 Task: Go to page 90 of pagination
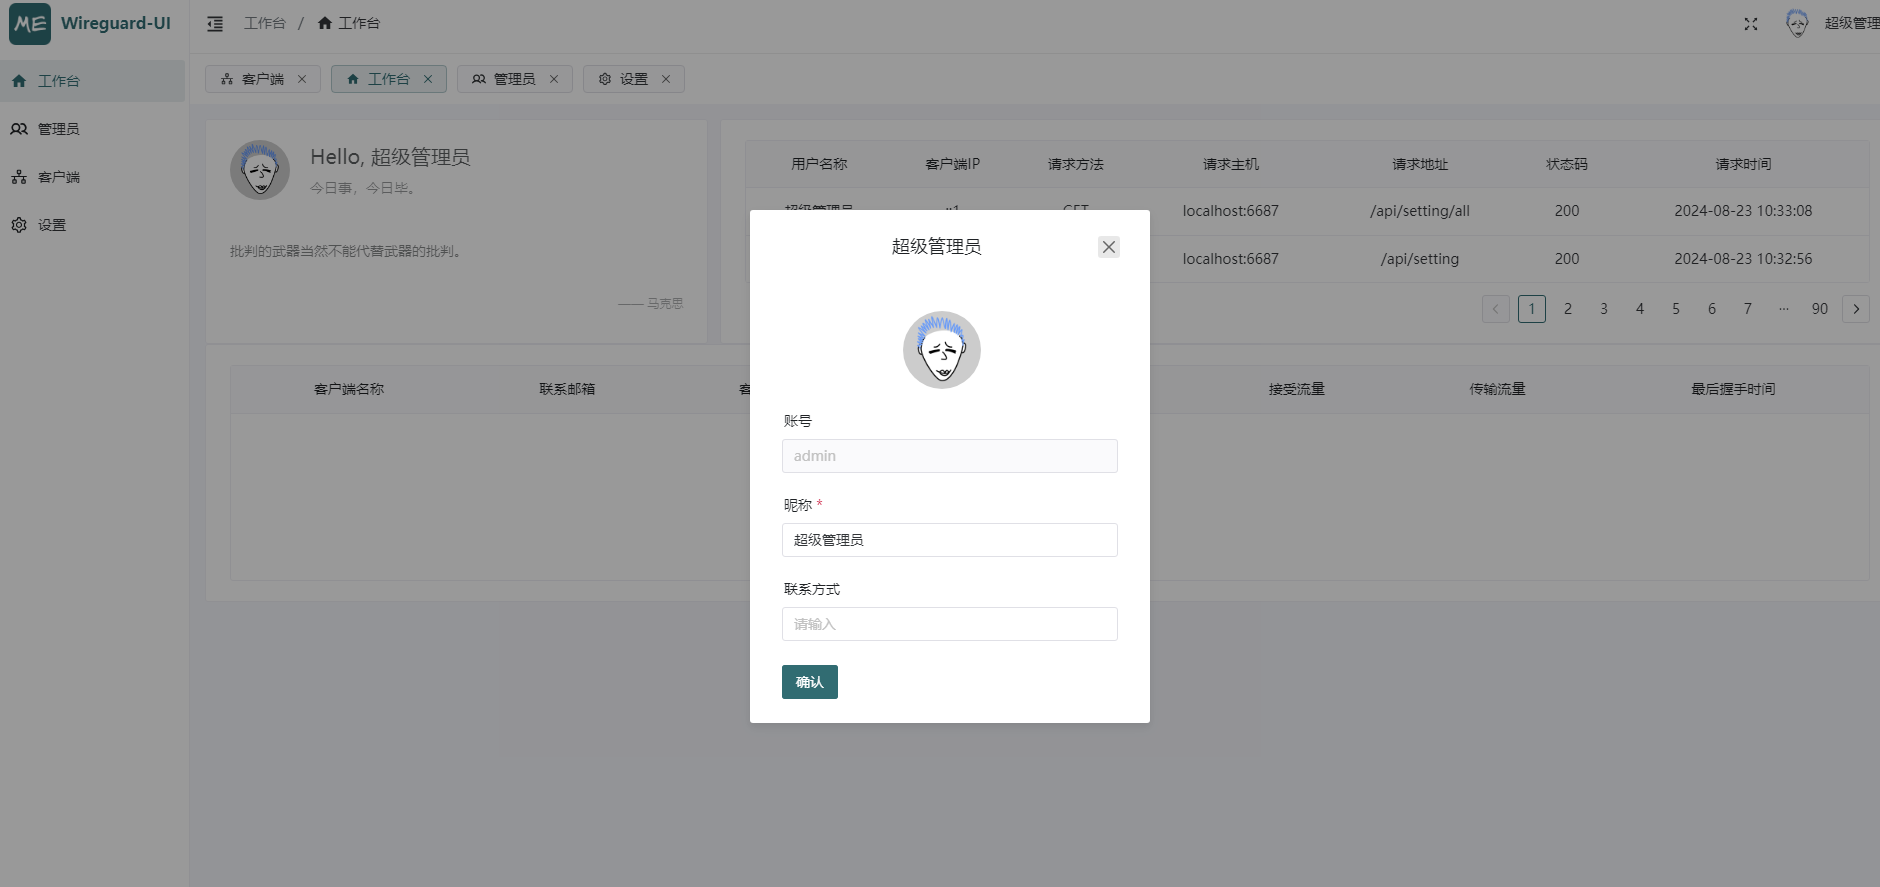coord(1819,309)
